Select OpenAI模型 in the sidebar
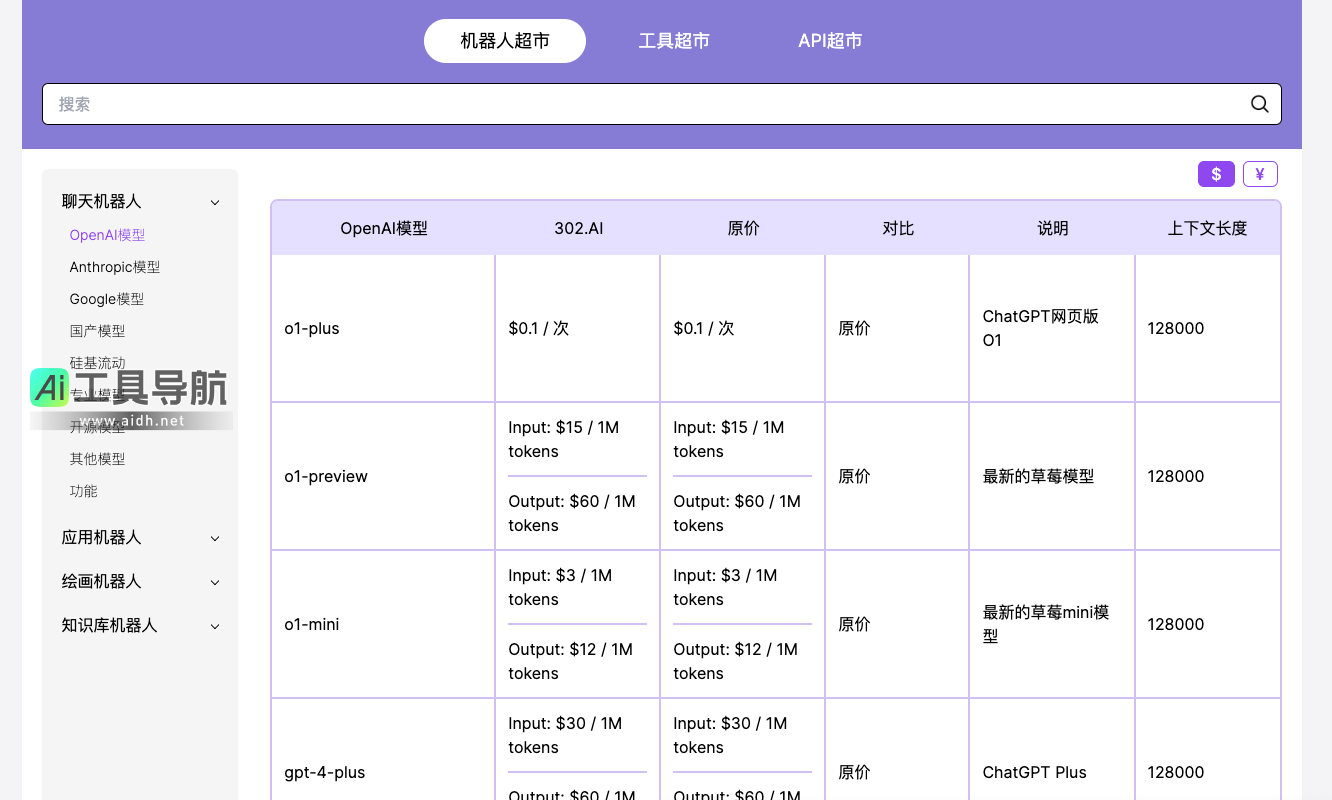 [107, 235]
